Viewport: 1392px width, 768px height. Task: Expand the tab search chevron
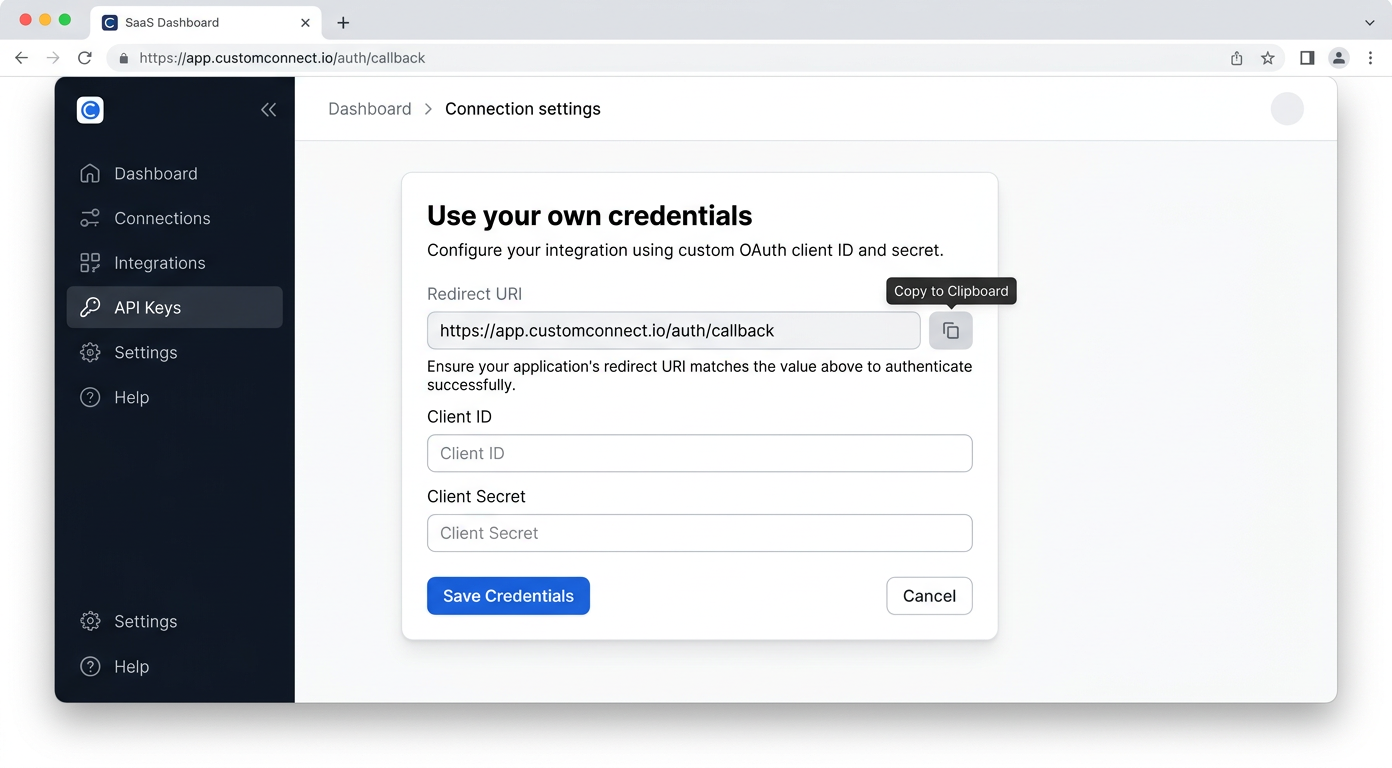(x=1370, y=22)
